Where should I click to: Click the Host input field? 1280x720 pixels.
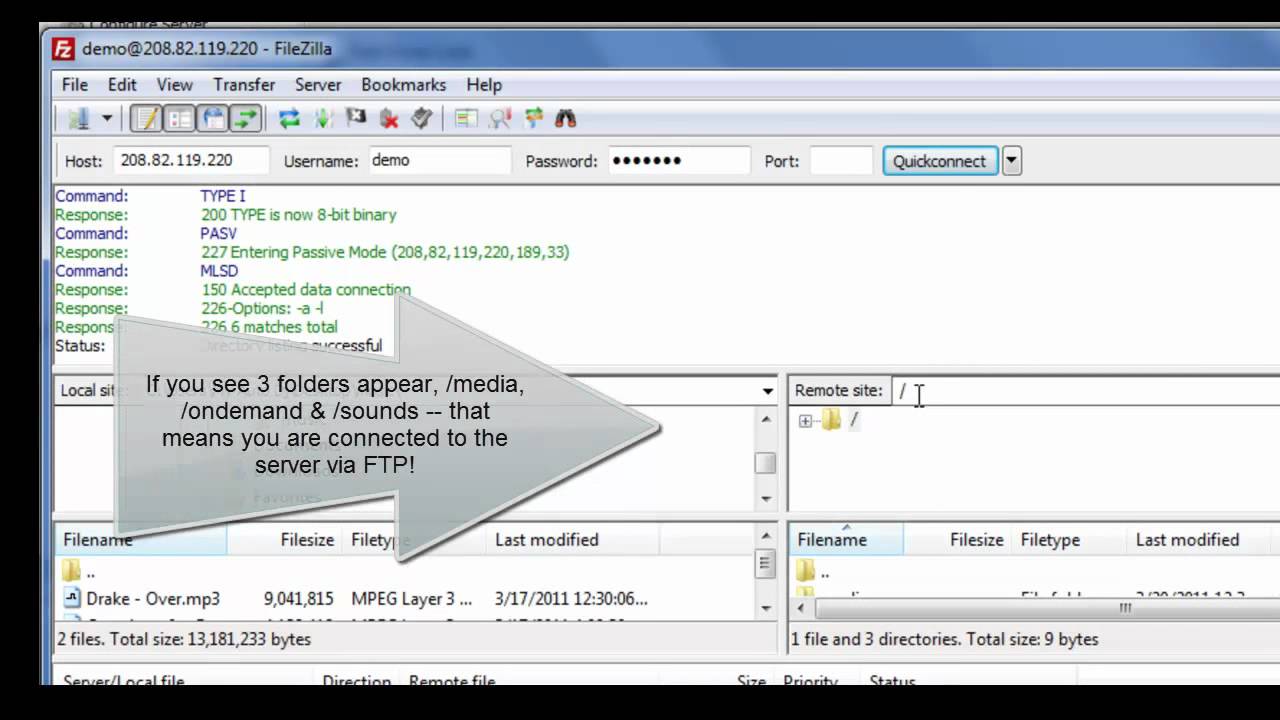tap(190, 160)
